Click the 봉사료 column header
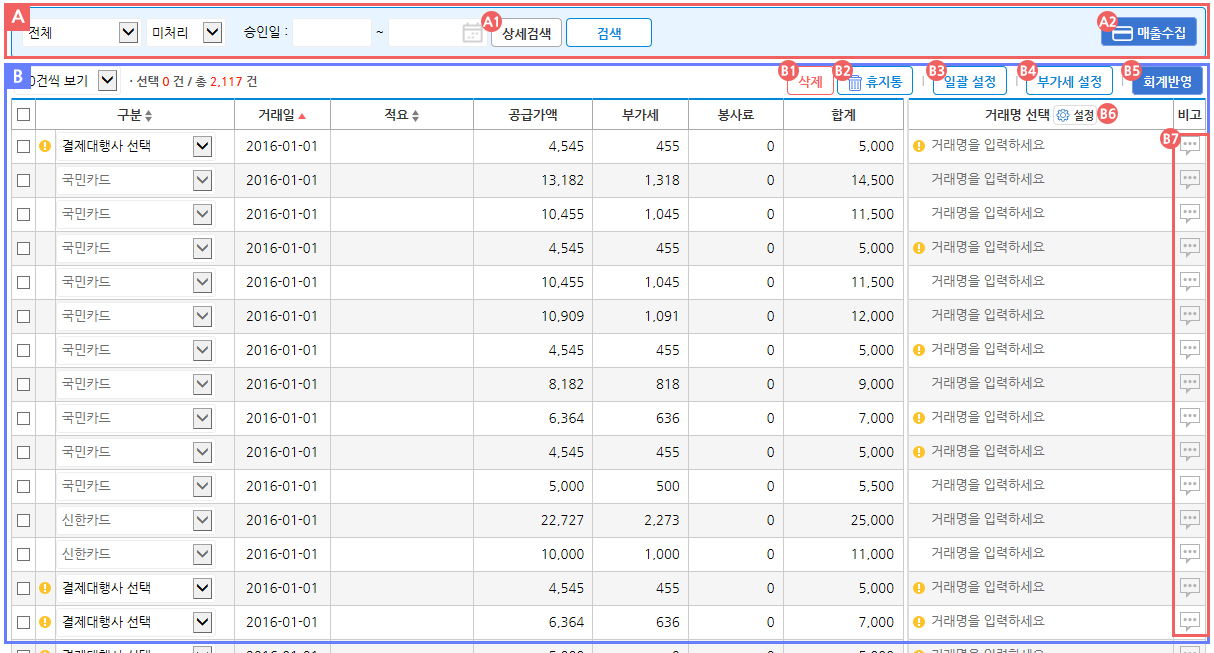Screen dimensions: 1214x653 coord(736,116)
